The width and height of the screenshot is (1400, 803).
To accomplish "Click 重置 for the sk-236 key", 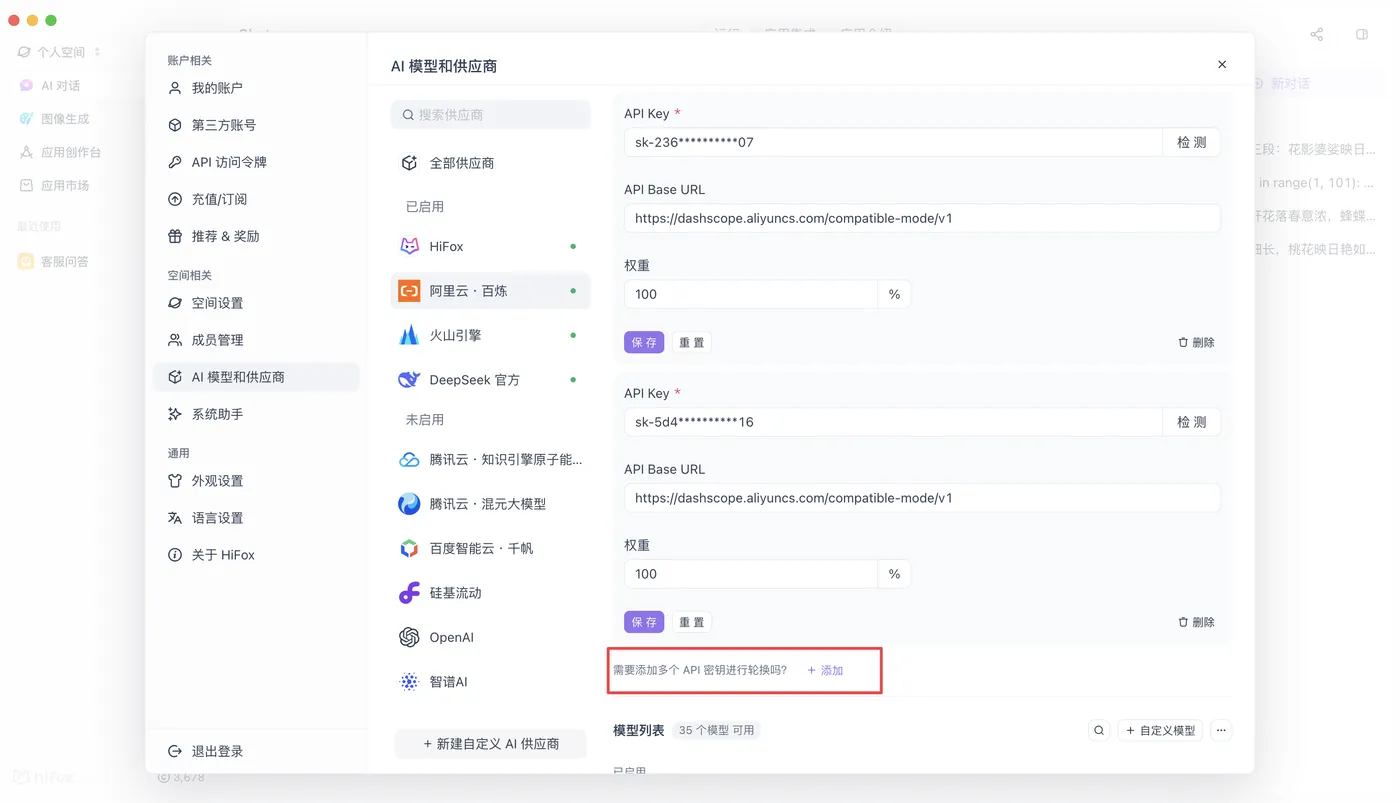I will [691, 342].
